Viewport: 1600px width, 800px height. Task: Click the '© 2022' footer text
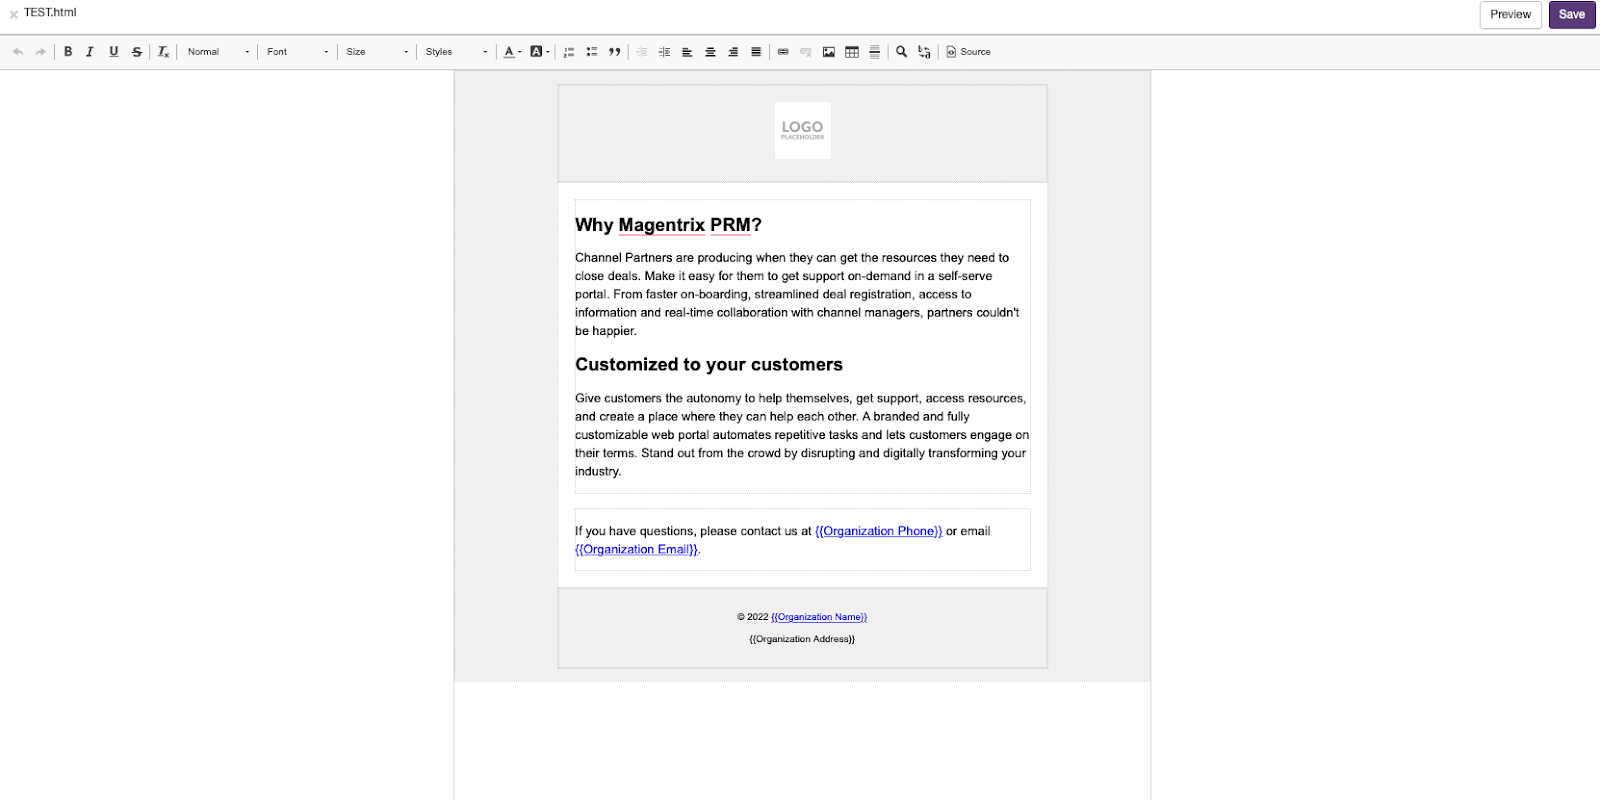tap(752, 617)
